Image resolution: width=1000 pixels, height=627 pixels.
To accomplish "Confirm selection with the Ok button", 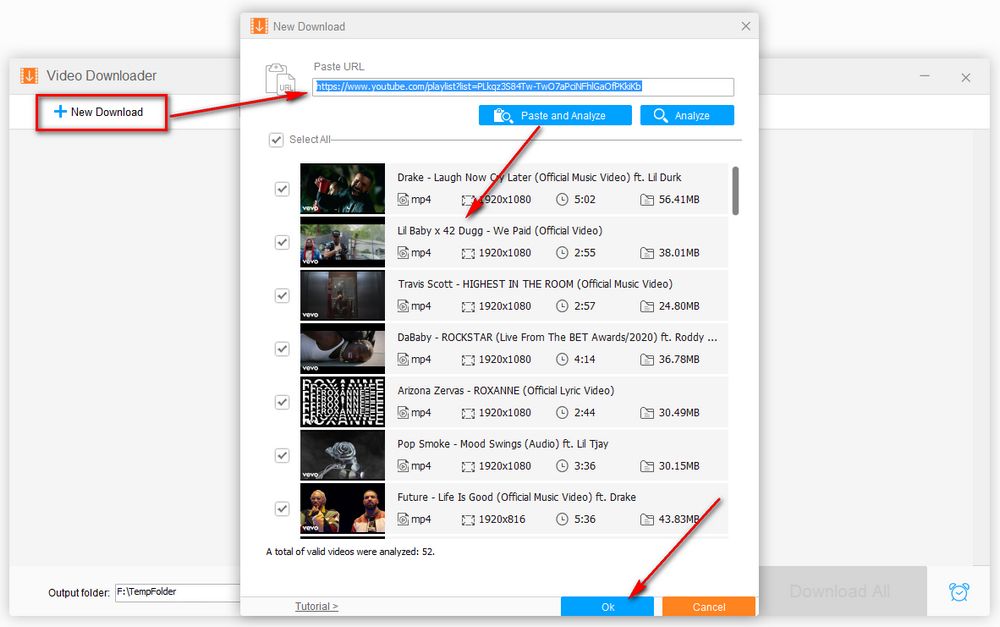I will [x=607, y=607].
